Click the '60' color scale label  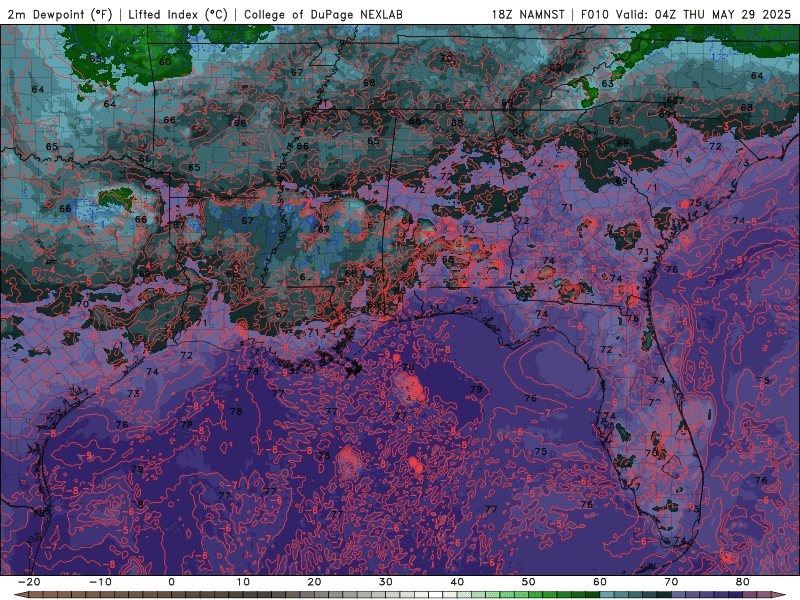[600, 582]
